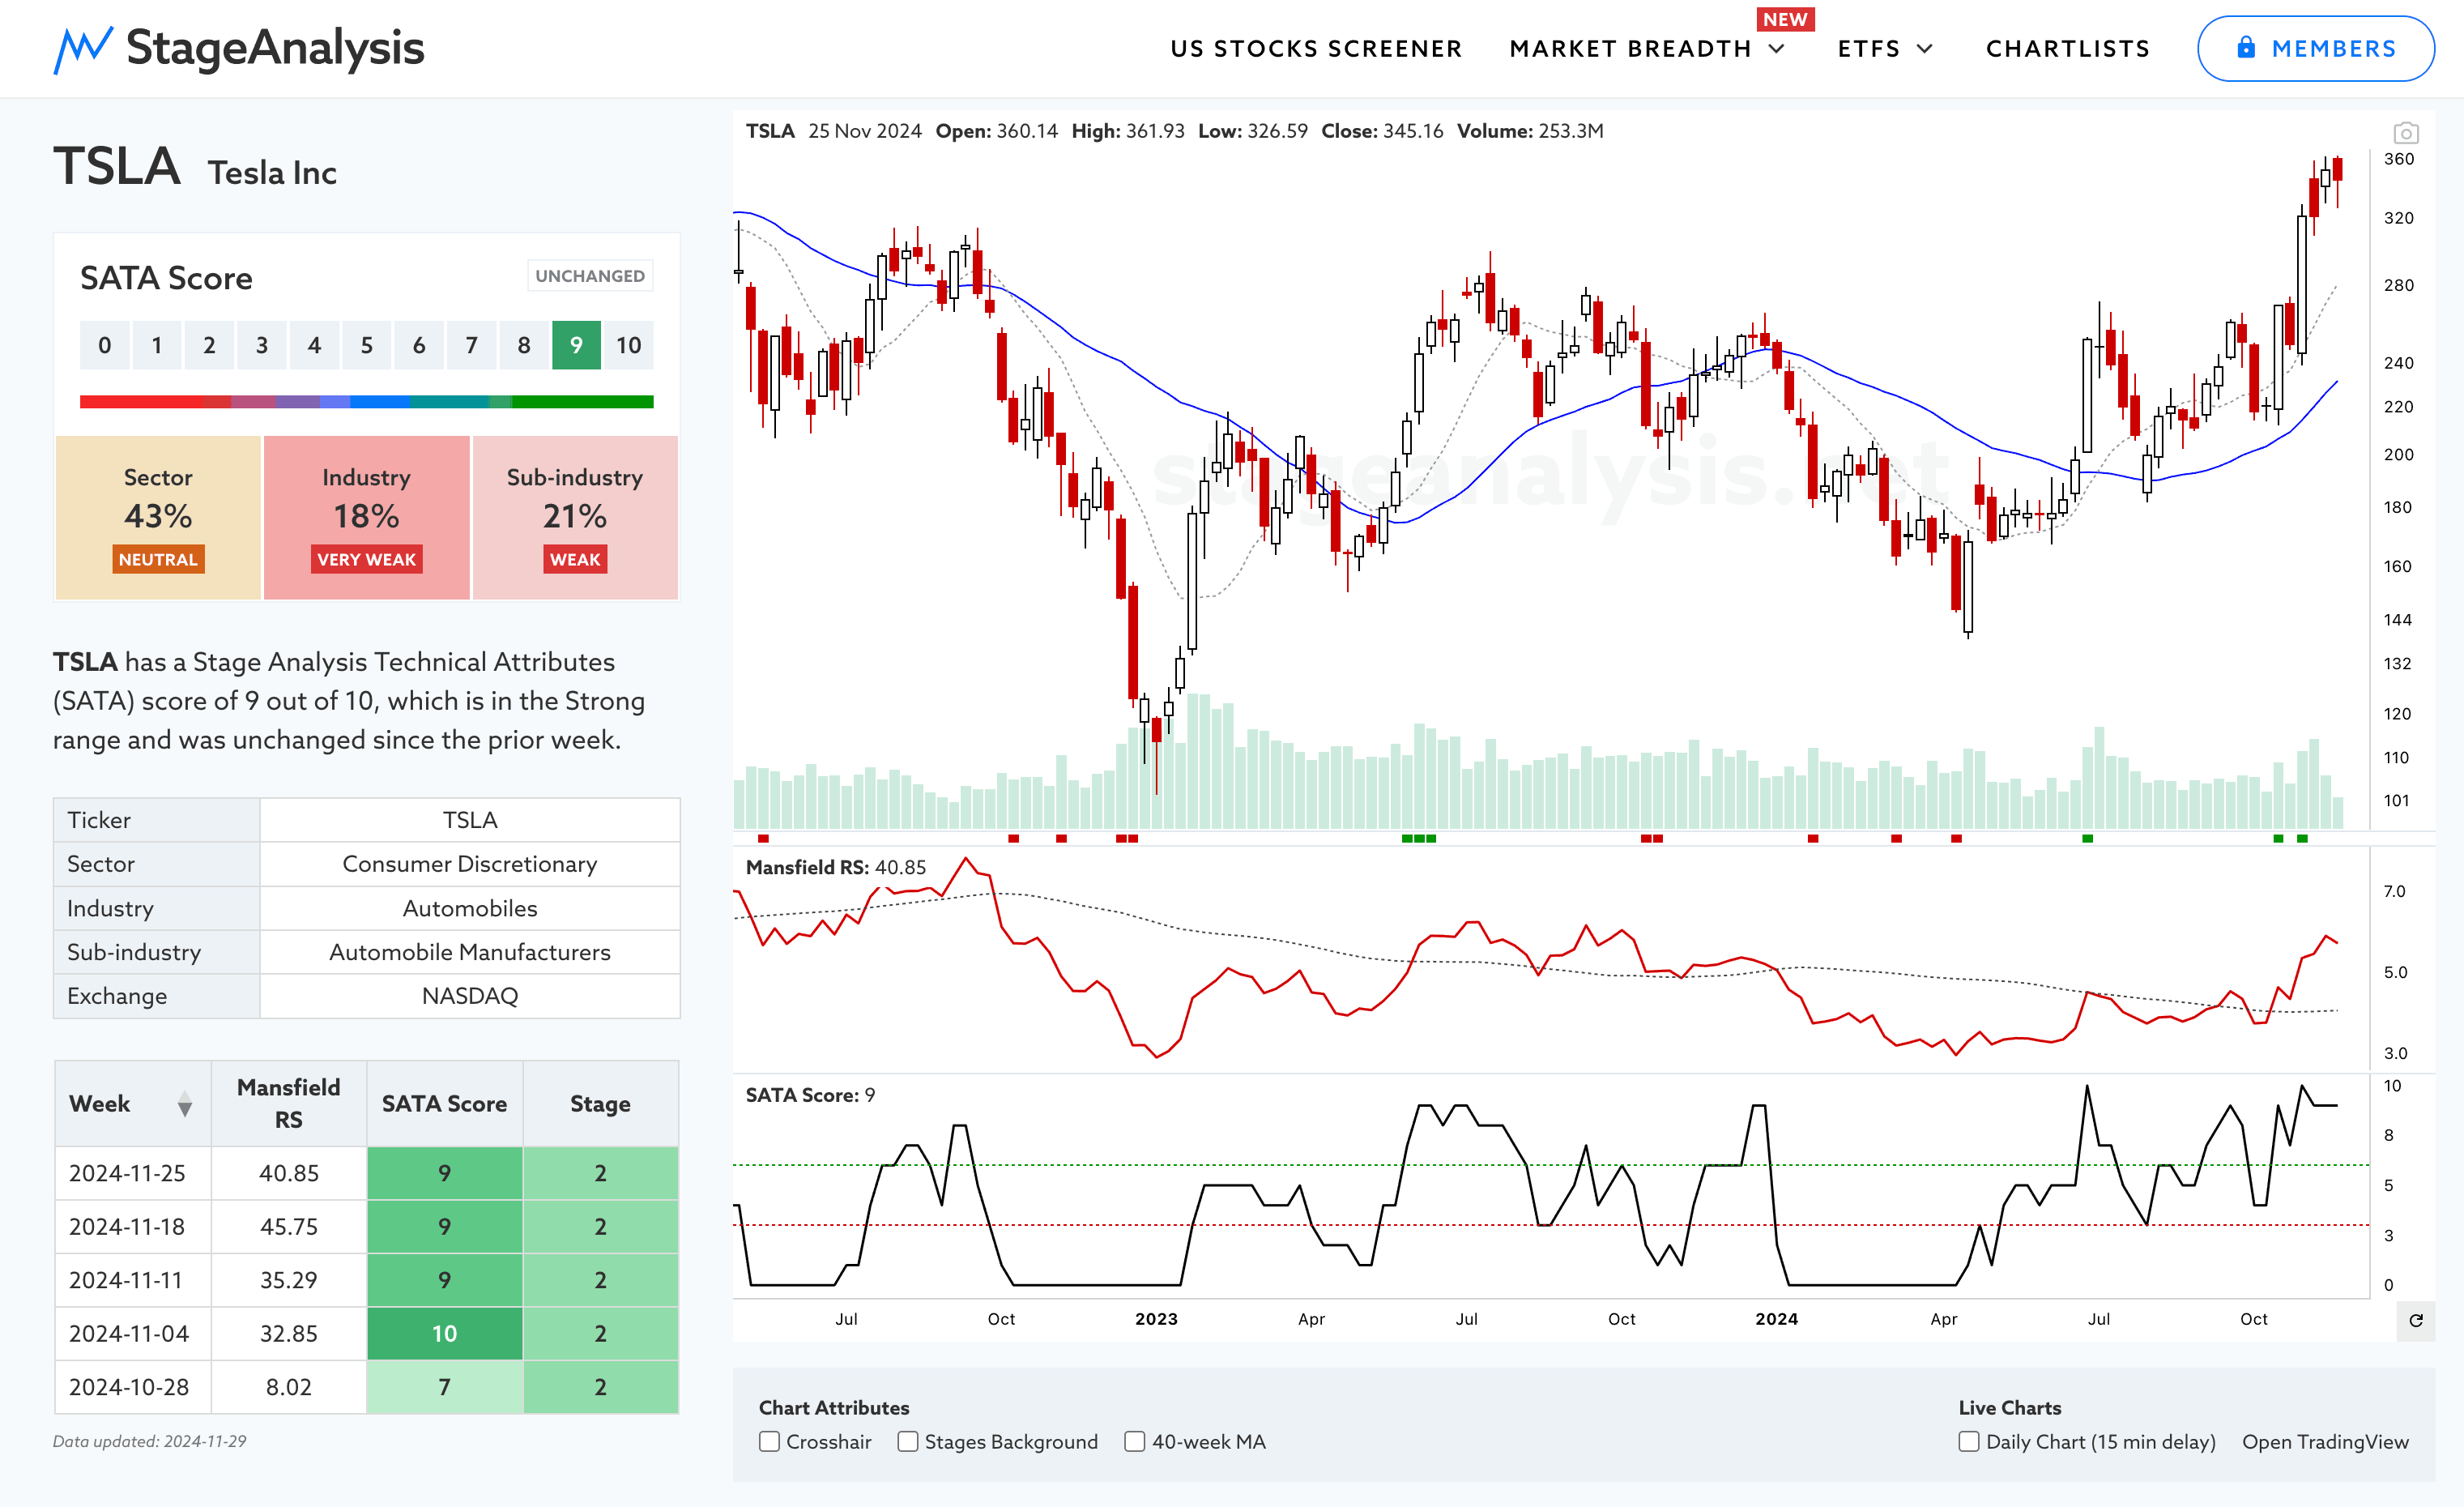The height and width of the screenshot is (1507, 2464).
Task: Click the camera screenshot icon on chart
Action: 2405,133
